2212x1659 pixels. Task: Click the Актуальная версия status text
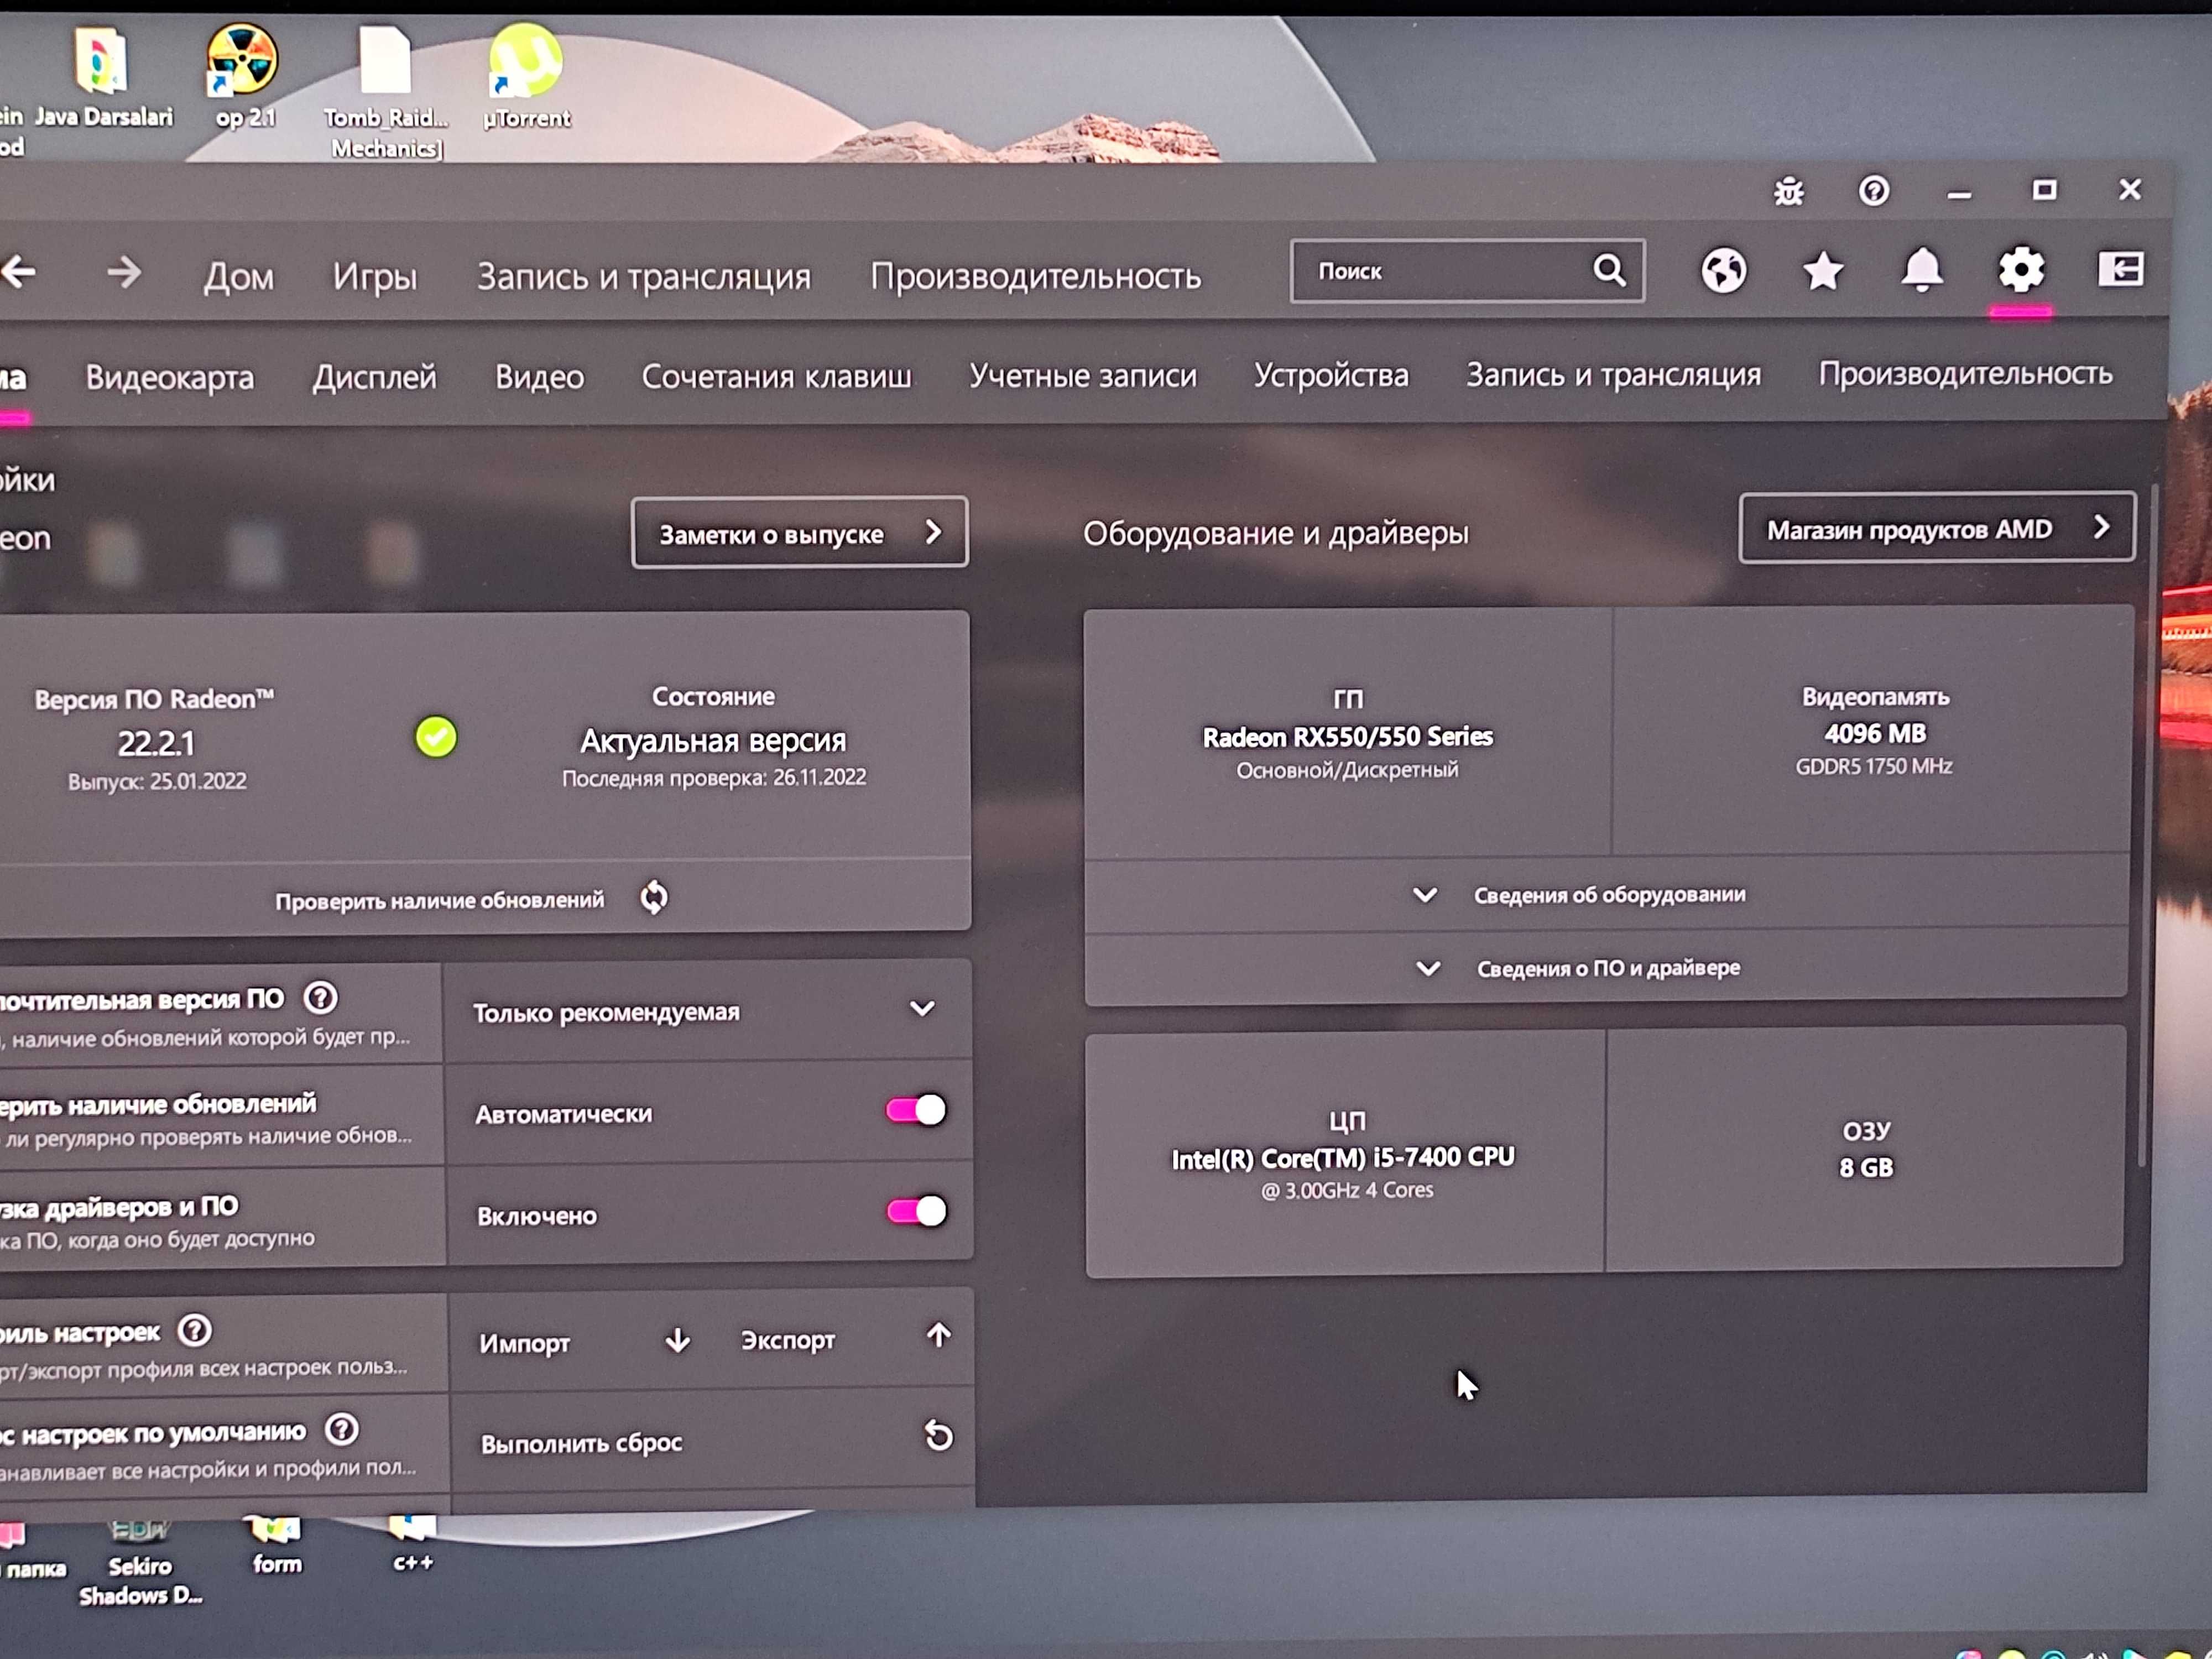(x=713, y=741)
